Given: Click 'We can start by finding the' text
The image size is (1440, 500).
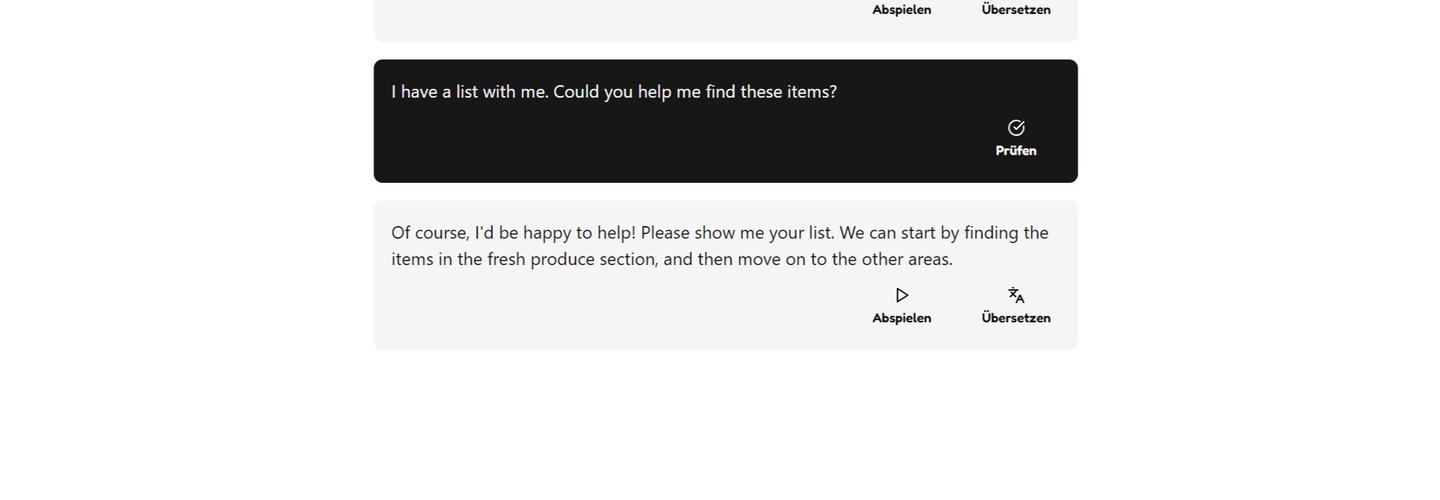Looking at the screenshot, I should tap(943, 233).
